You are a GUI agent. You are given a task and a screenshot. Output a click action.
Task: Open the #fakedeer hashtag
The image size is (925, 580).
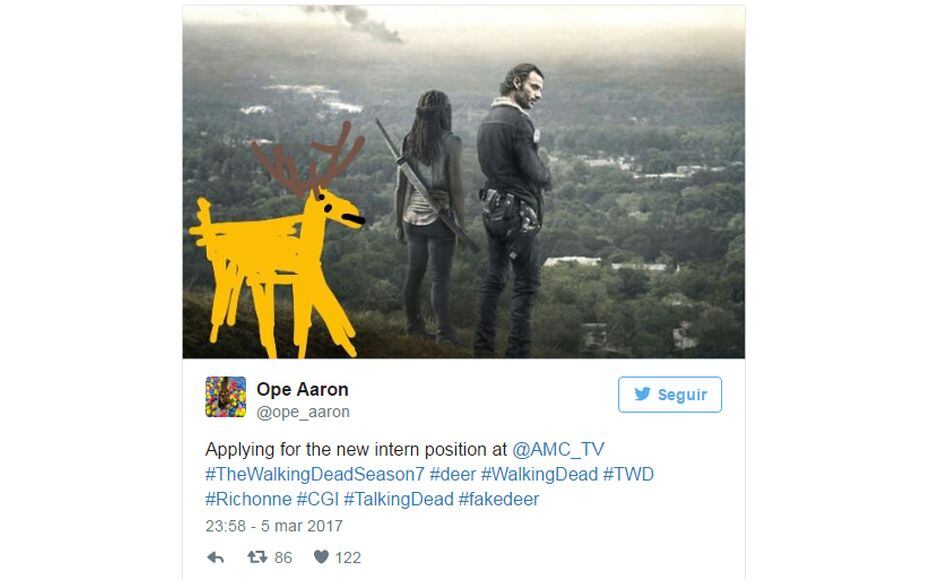498,499
